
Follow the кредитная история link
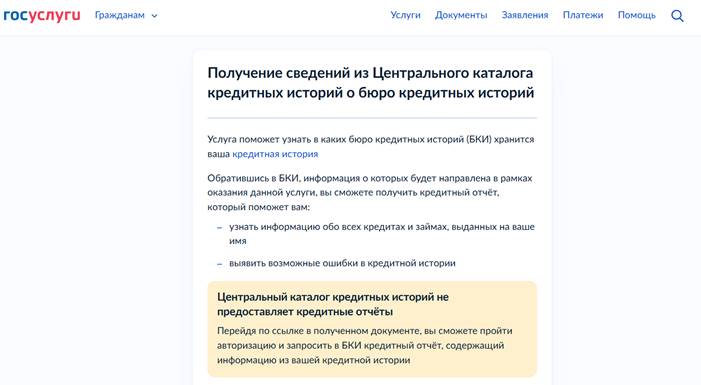tap(275, 154)
